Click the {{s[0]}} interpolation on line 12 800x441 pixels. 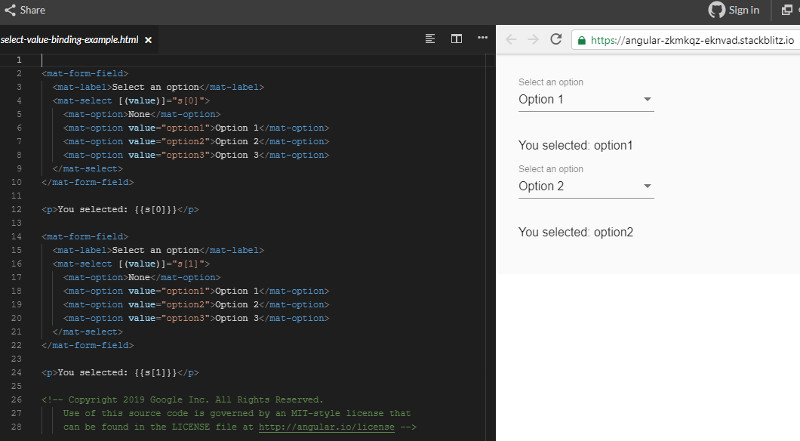pyautogui.click(x=156, y=209)
